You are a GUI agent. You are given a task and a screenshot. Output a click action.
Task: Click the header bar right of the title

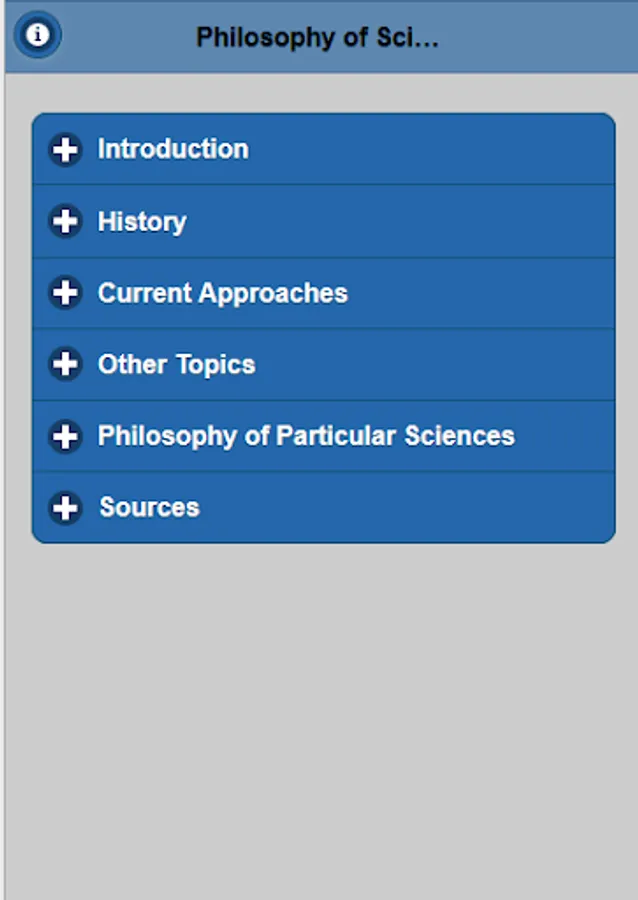point(540,38)
